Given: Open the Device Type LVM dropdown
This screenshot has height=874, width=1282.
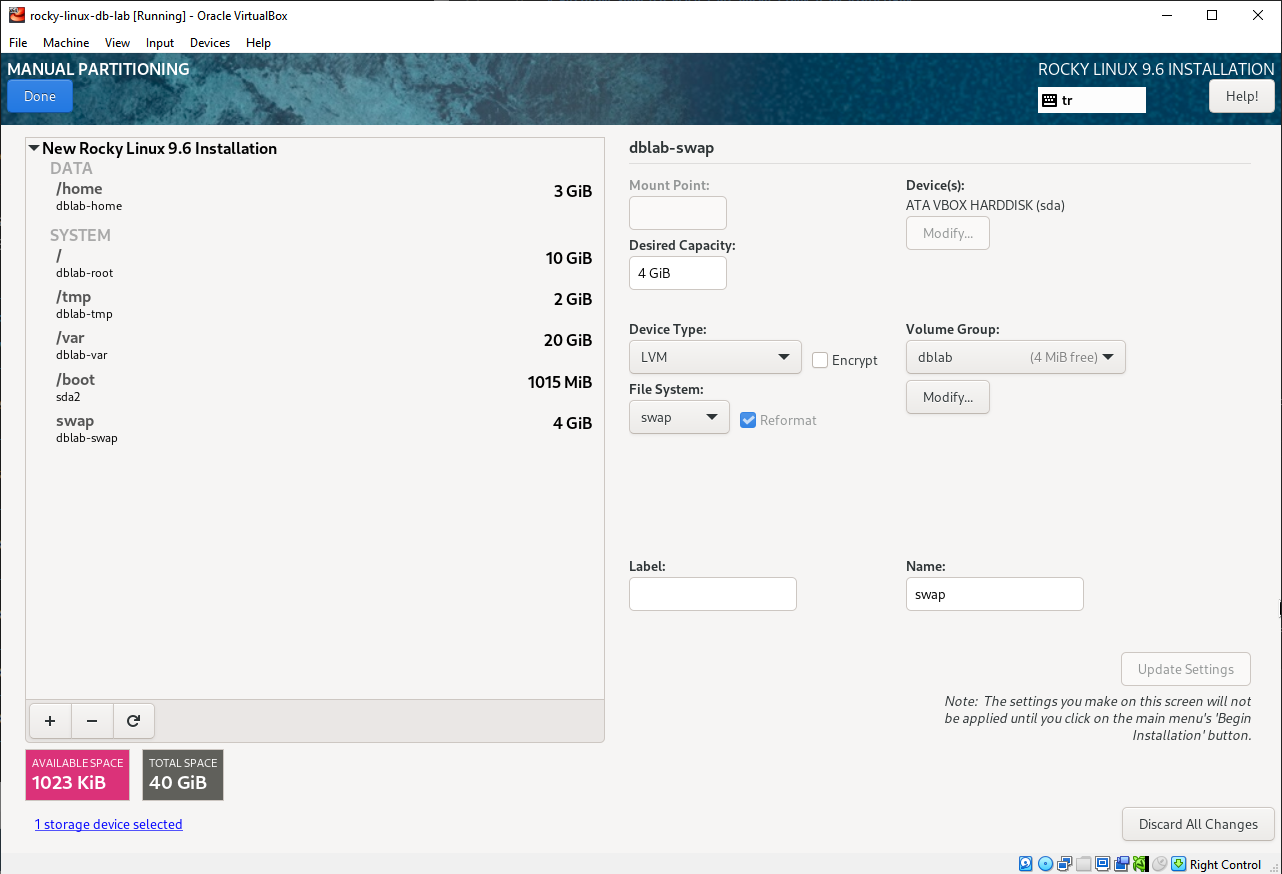Looking at the screenshot, I should click(715, 357).
